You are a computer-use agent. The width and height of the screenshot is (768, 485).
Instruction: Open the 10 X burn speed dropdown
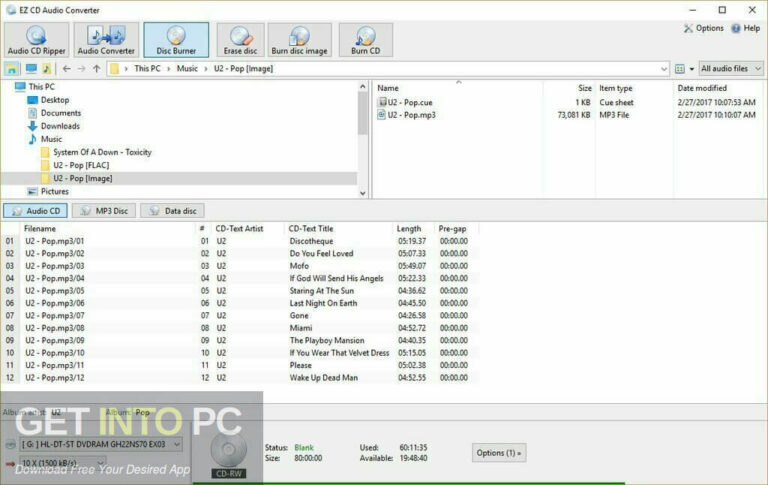click(x=62, y=462)
